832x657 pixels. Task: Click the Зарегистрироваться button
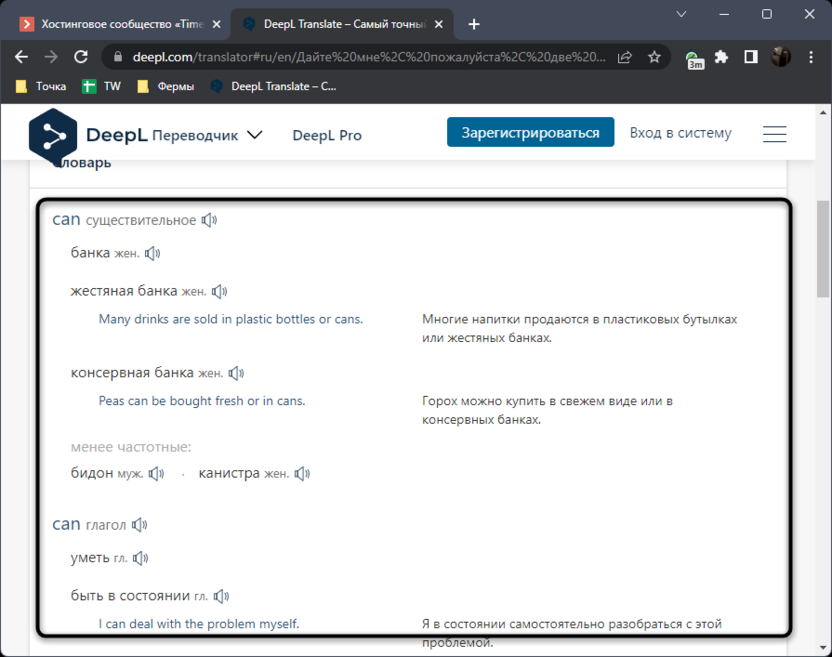pyautogui.click(x=530, y=133)
